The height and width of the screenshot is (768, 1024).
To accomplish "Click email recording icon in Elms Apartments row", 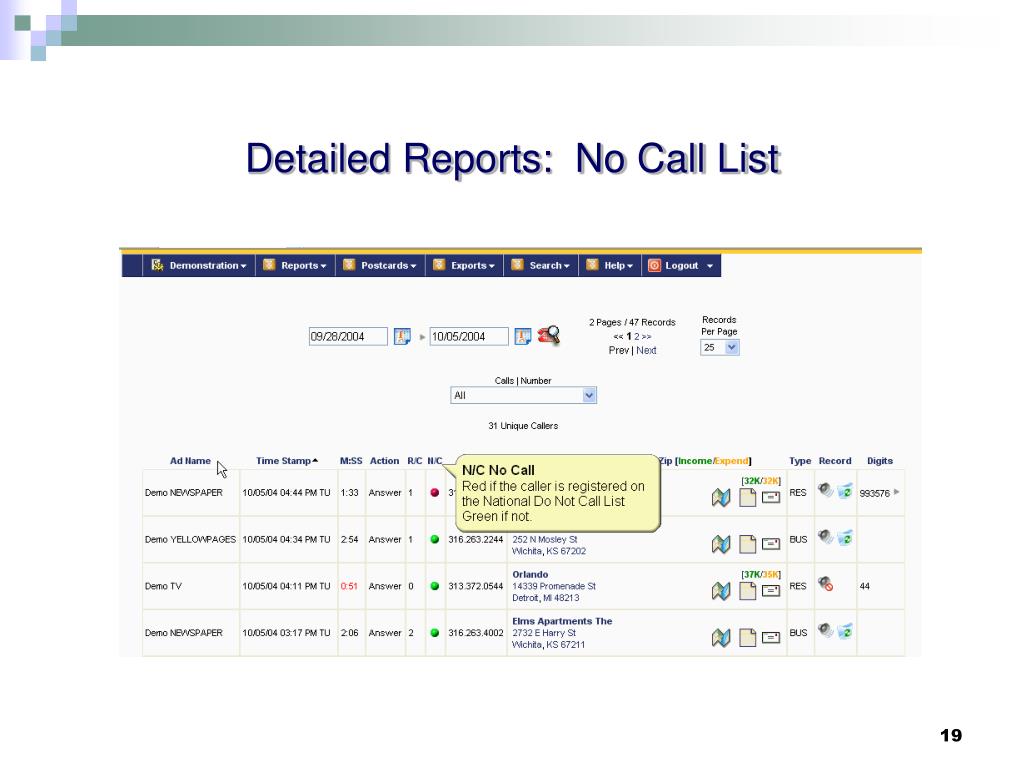I will pyautogui.click(x=844, y=631).
